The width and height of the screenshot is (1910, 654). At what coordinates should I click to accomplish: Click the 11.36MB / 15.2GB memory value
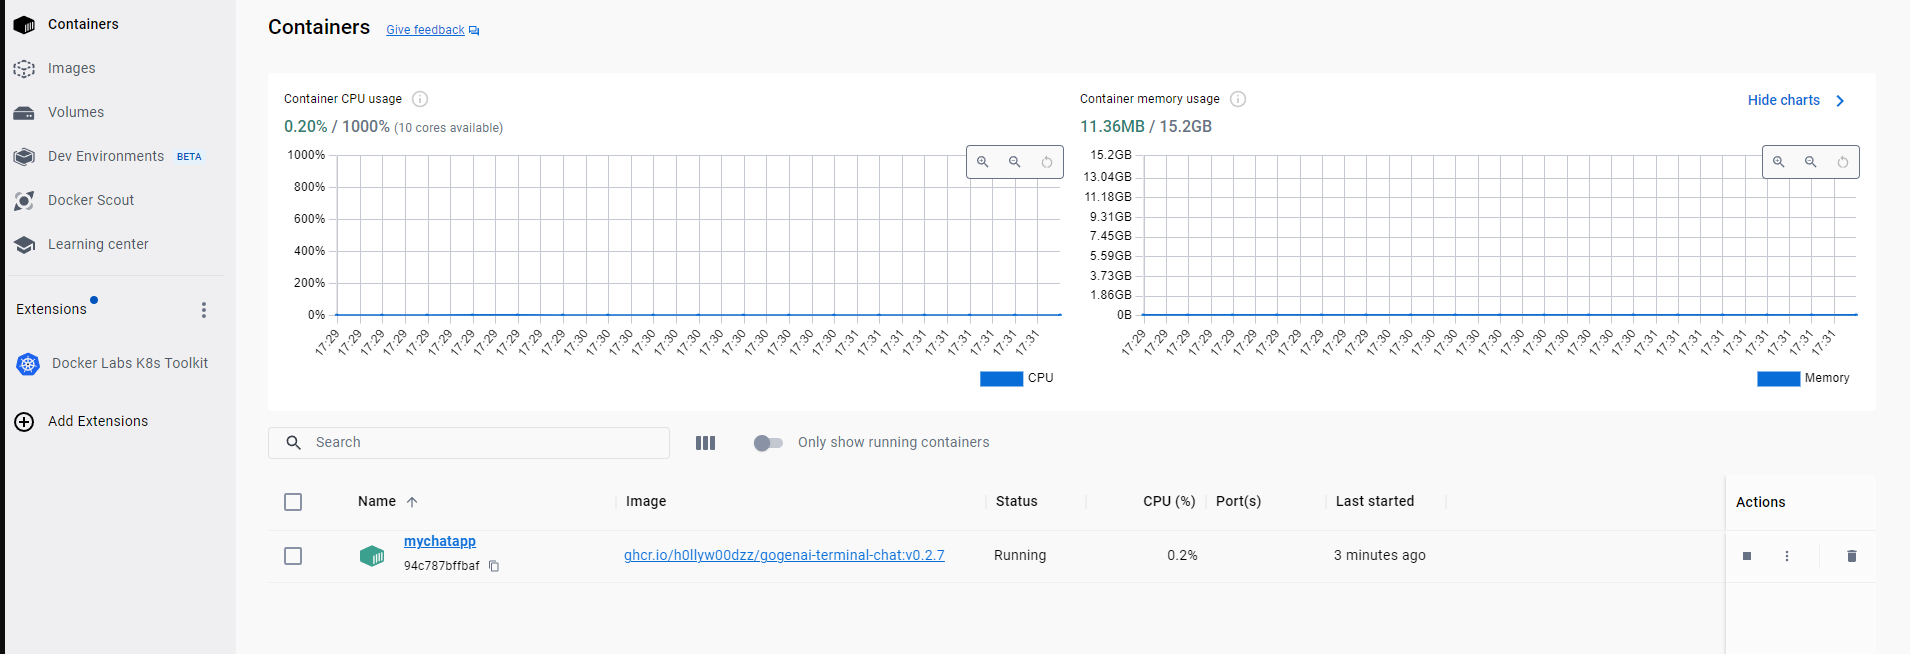point(1146,126)
